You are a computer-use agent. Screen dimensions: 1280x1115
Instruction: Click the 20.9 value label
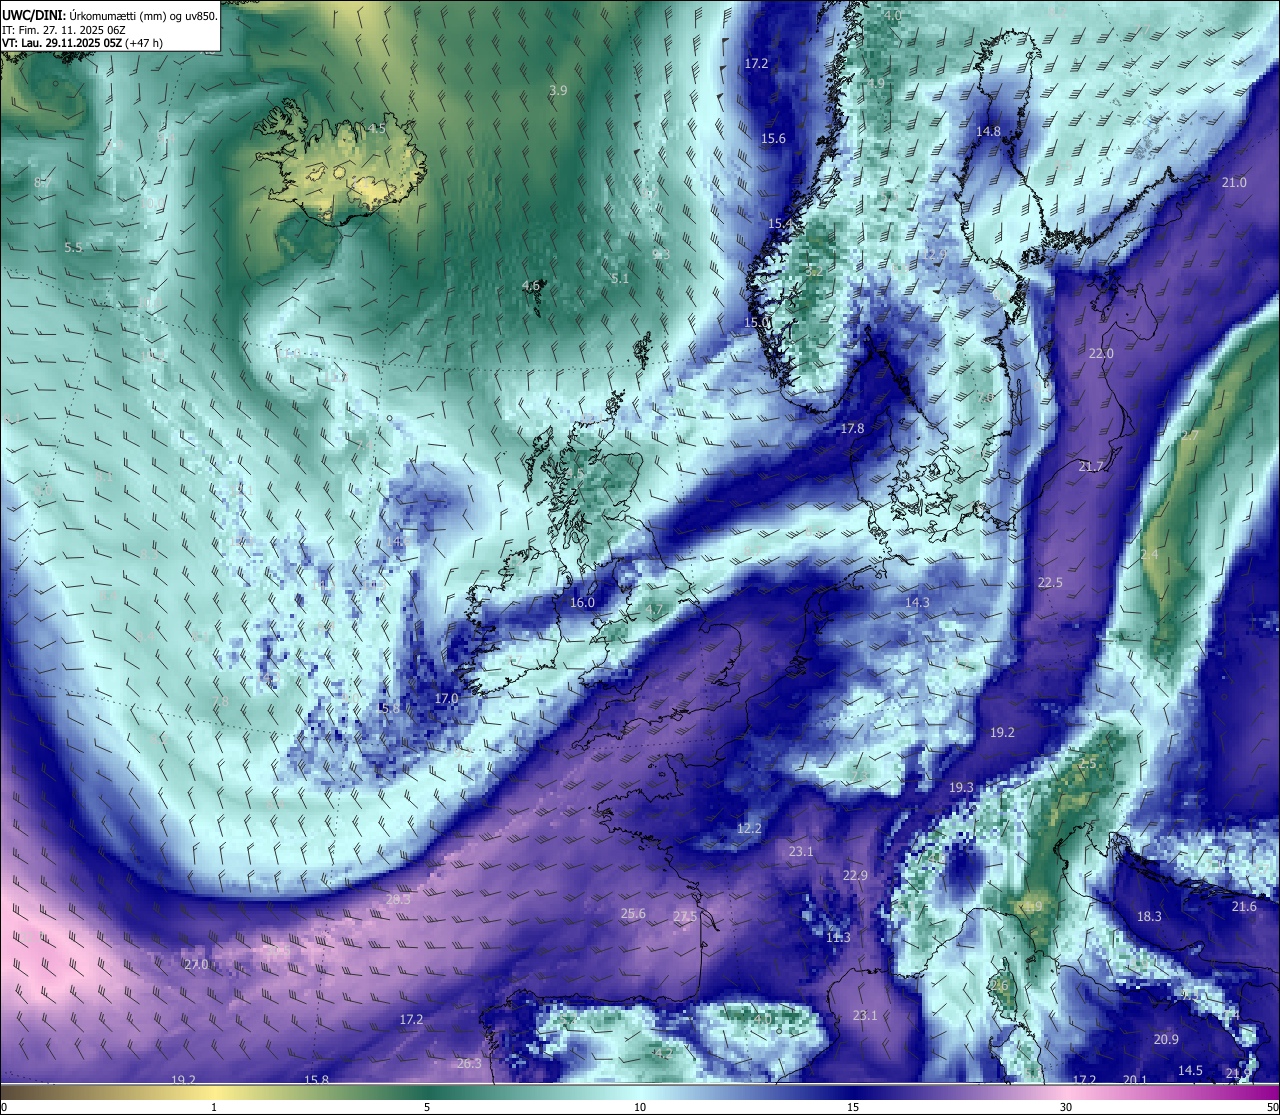[x=1166, y=1039]
